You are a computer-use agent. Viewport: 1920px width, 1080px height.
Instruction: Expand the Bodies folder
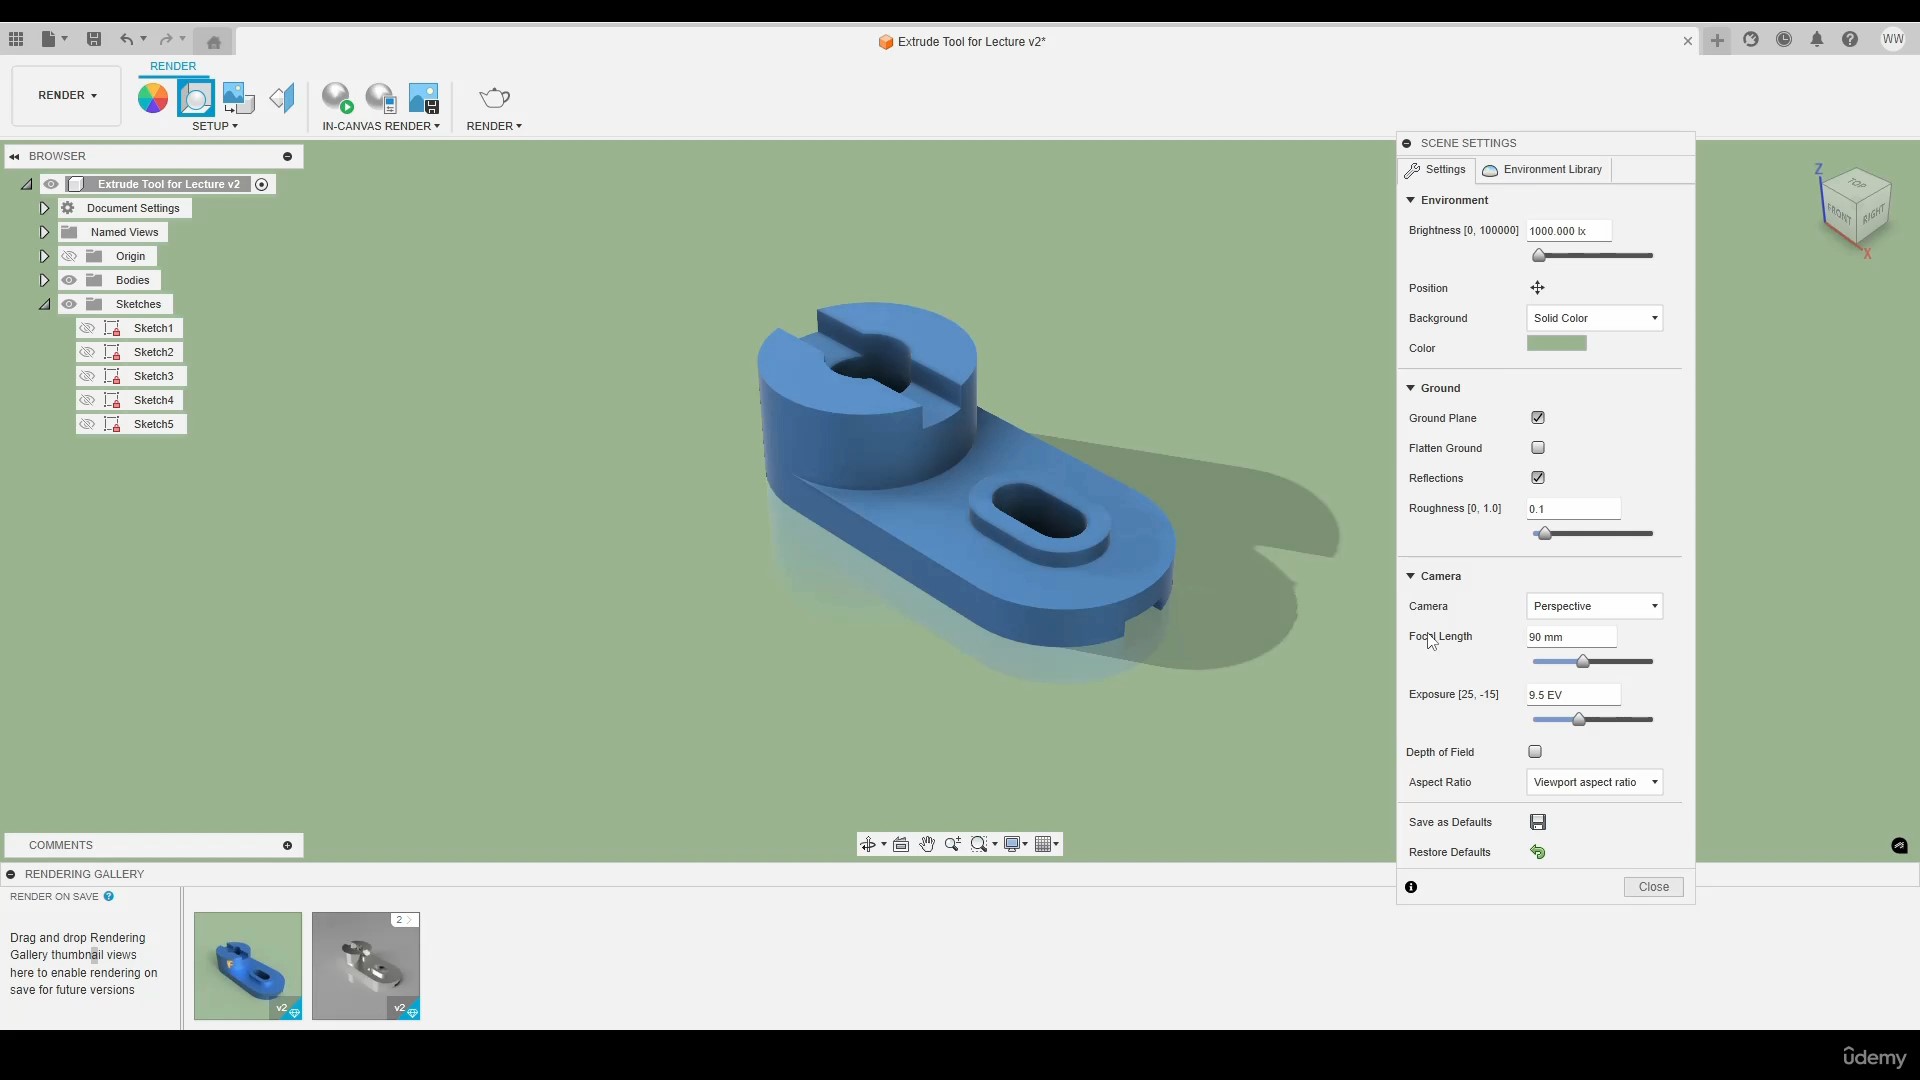pos(44,280)
